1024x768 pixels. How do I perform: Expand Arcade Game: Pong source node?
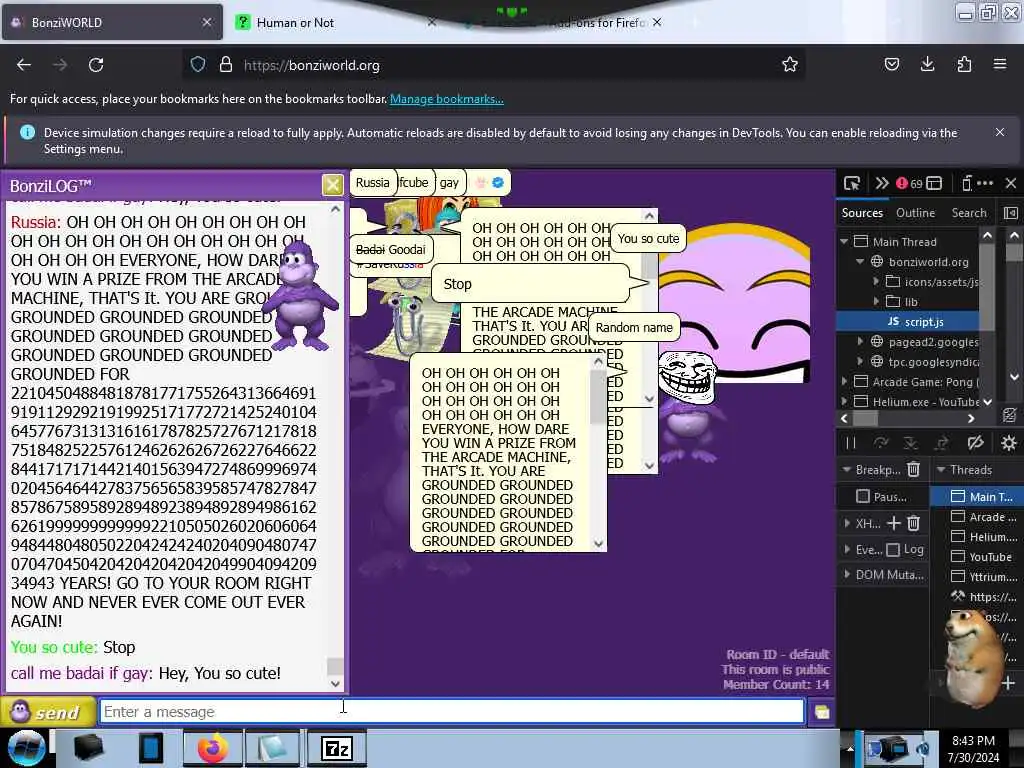[844, 381]
